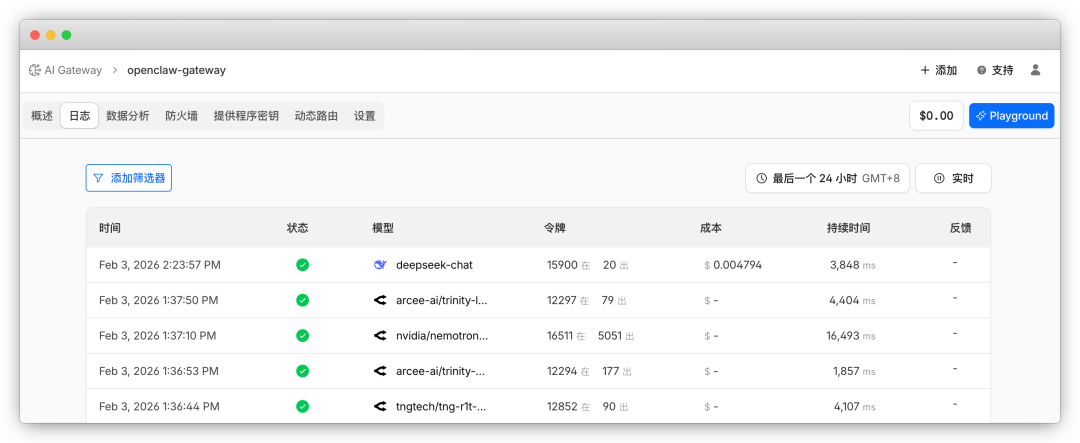Open the 添加 menu in header
1080x443 pixels.
[x=938, y=70]
